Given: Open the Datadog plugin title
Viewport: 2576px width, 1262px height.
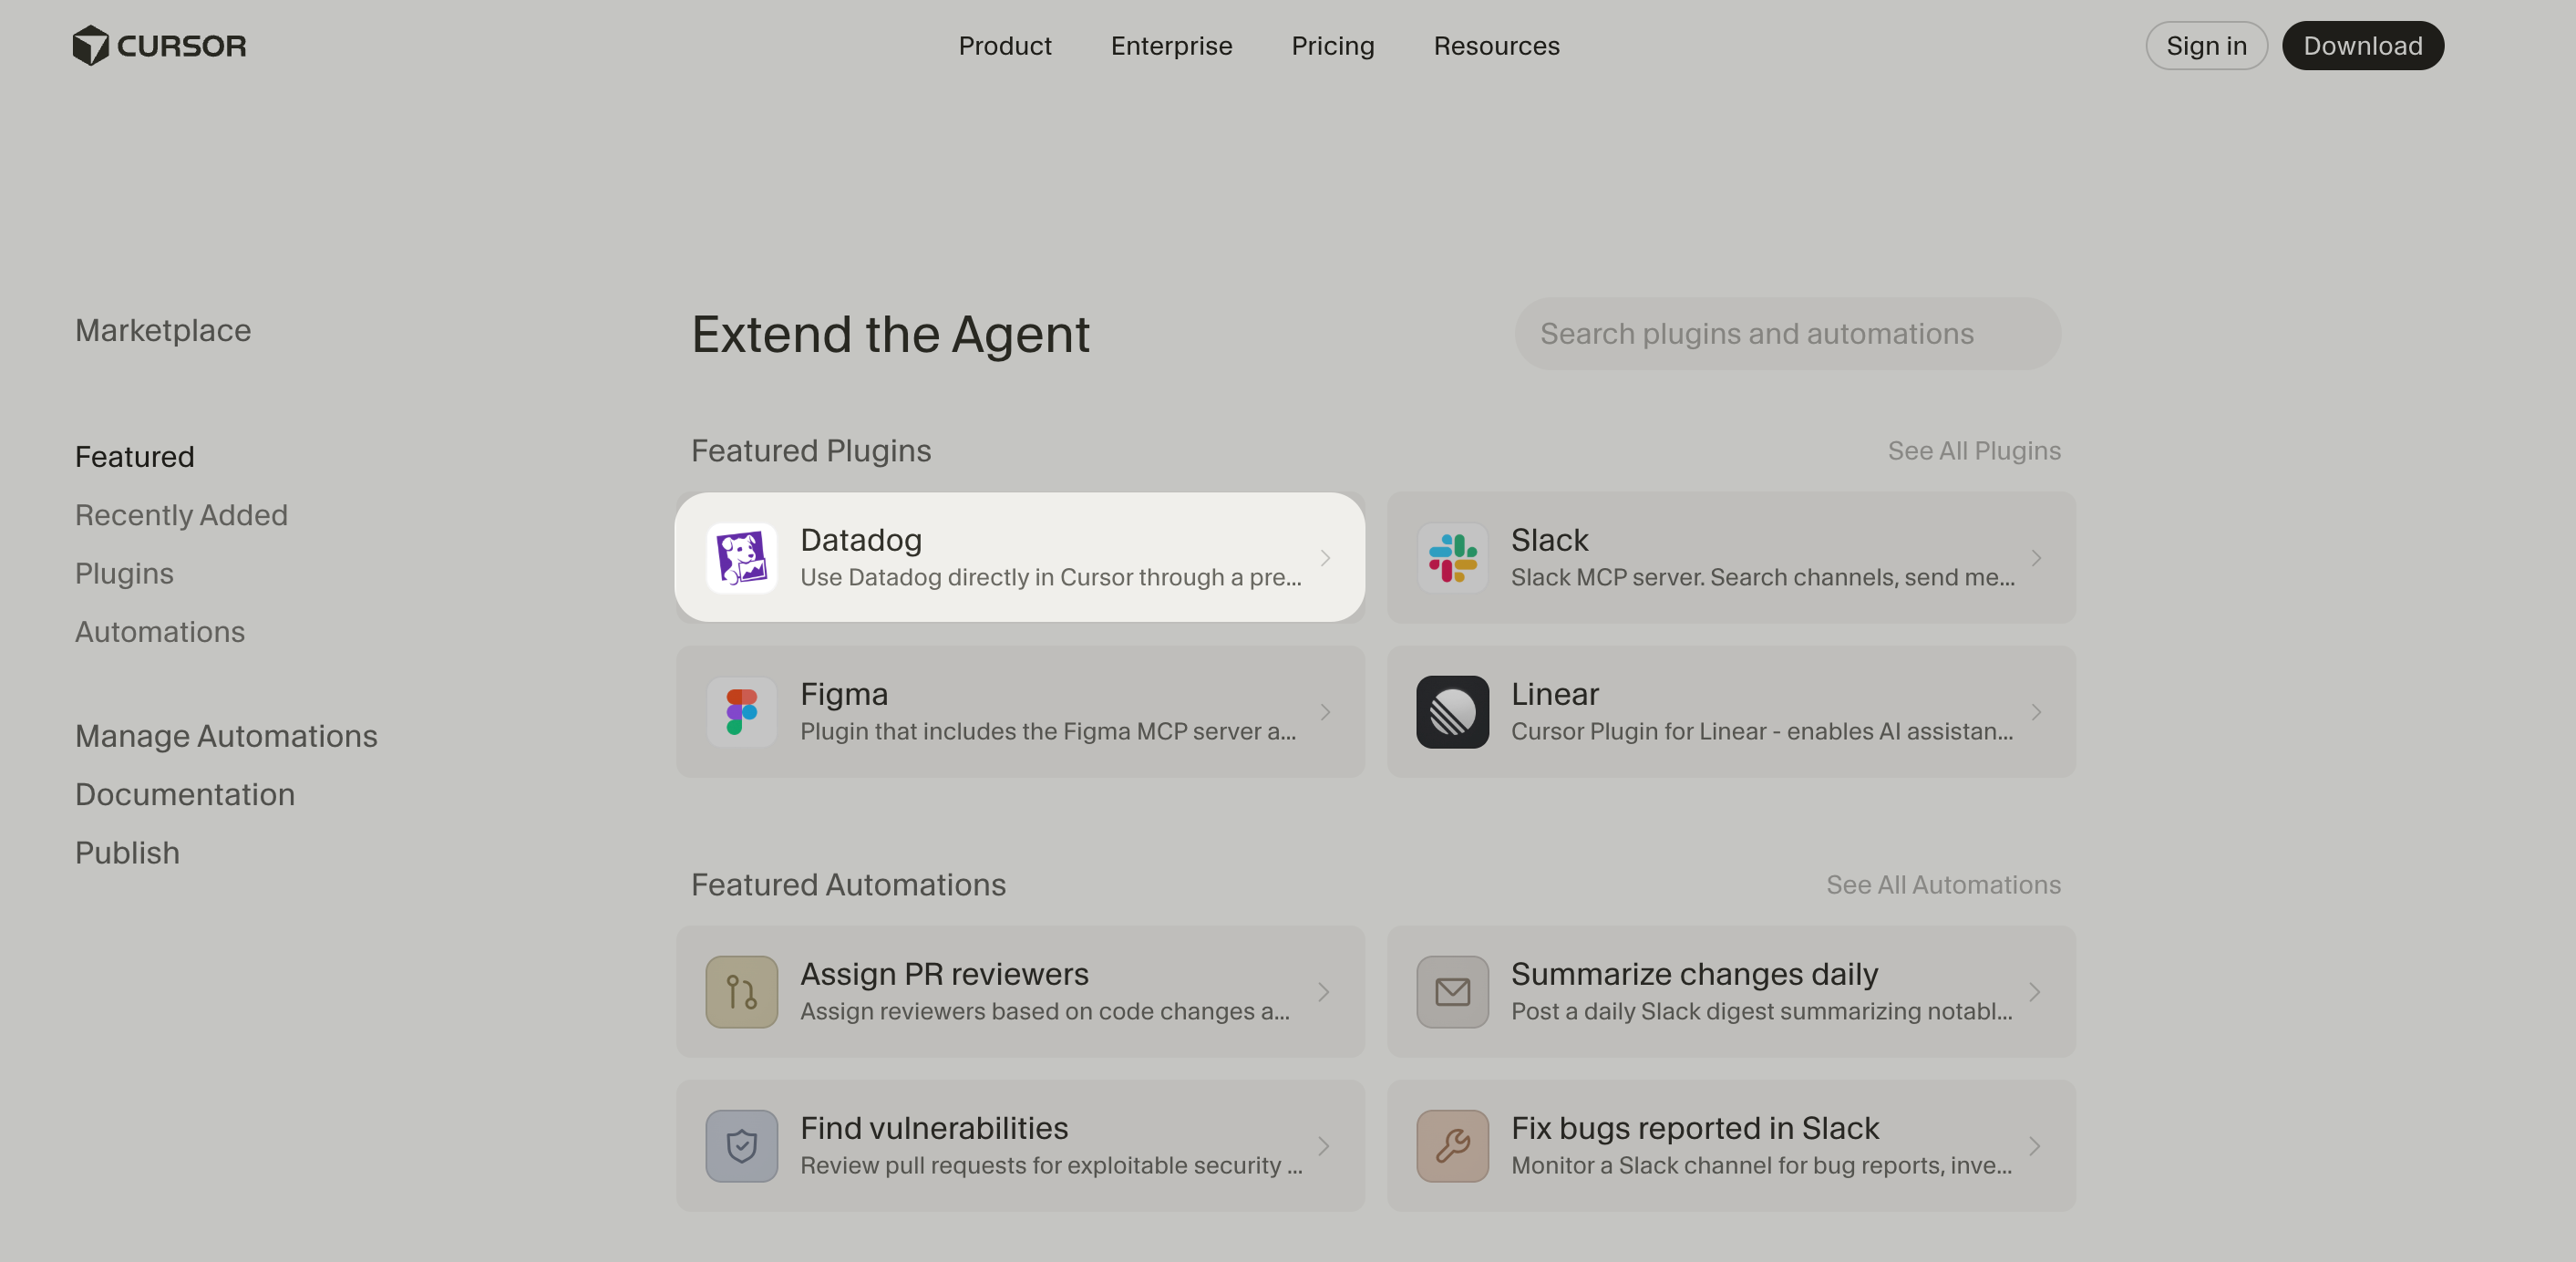Looking at the screenshot, I should coord(861,540).
